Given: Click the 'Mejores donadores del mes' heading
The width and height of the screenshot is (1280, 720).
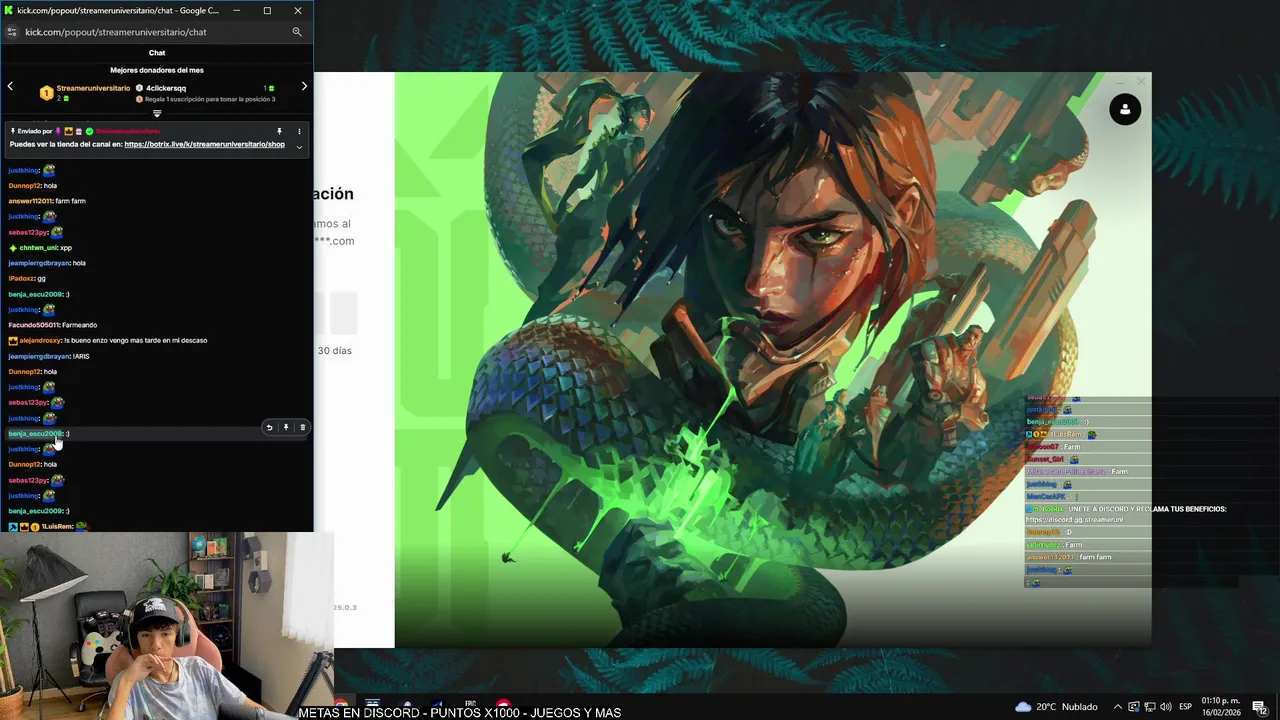Looking at the screenshot, I should 157,70.
